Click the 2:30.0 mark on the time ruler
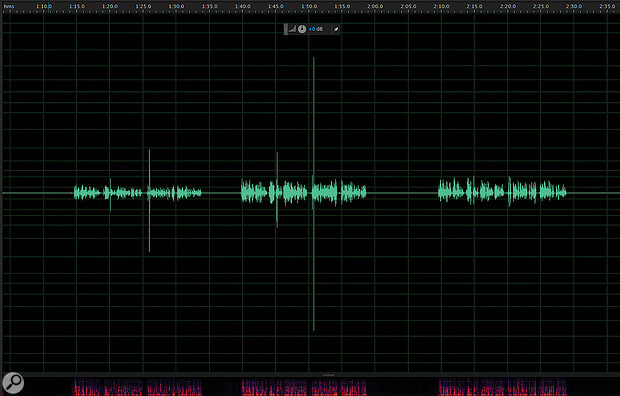Screen dimensions: 620x396 (x=574, y=6)
